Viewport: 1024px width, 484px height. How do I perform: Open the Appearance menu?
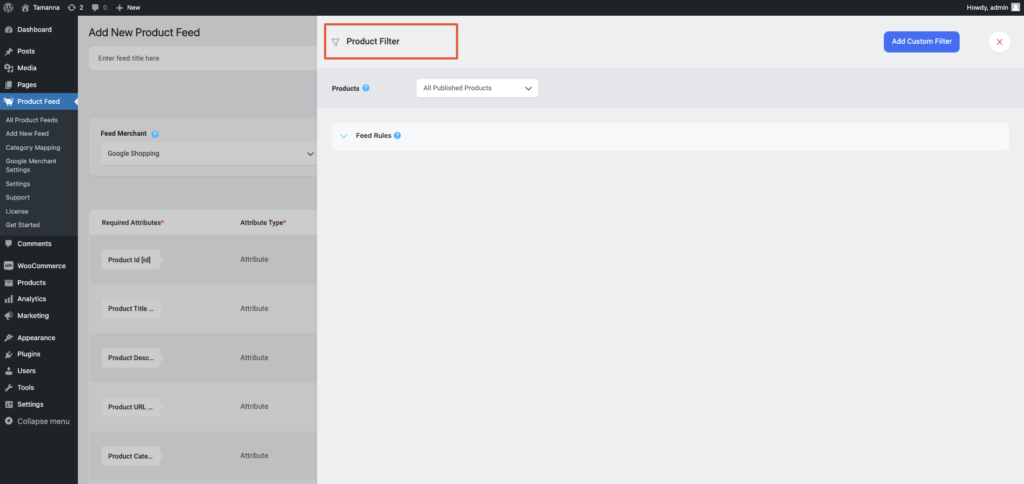tap(39, 338)
